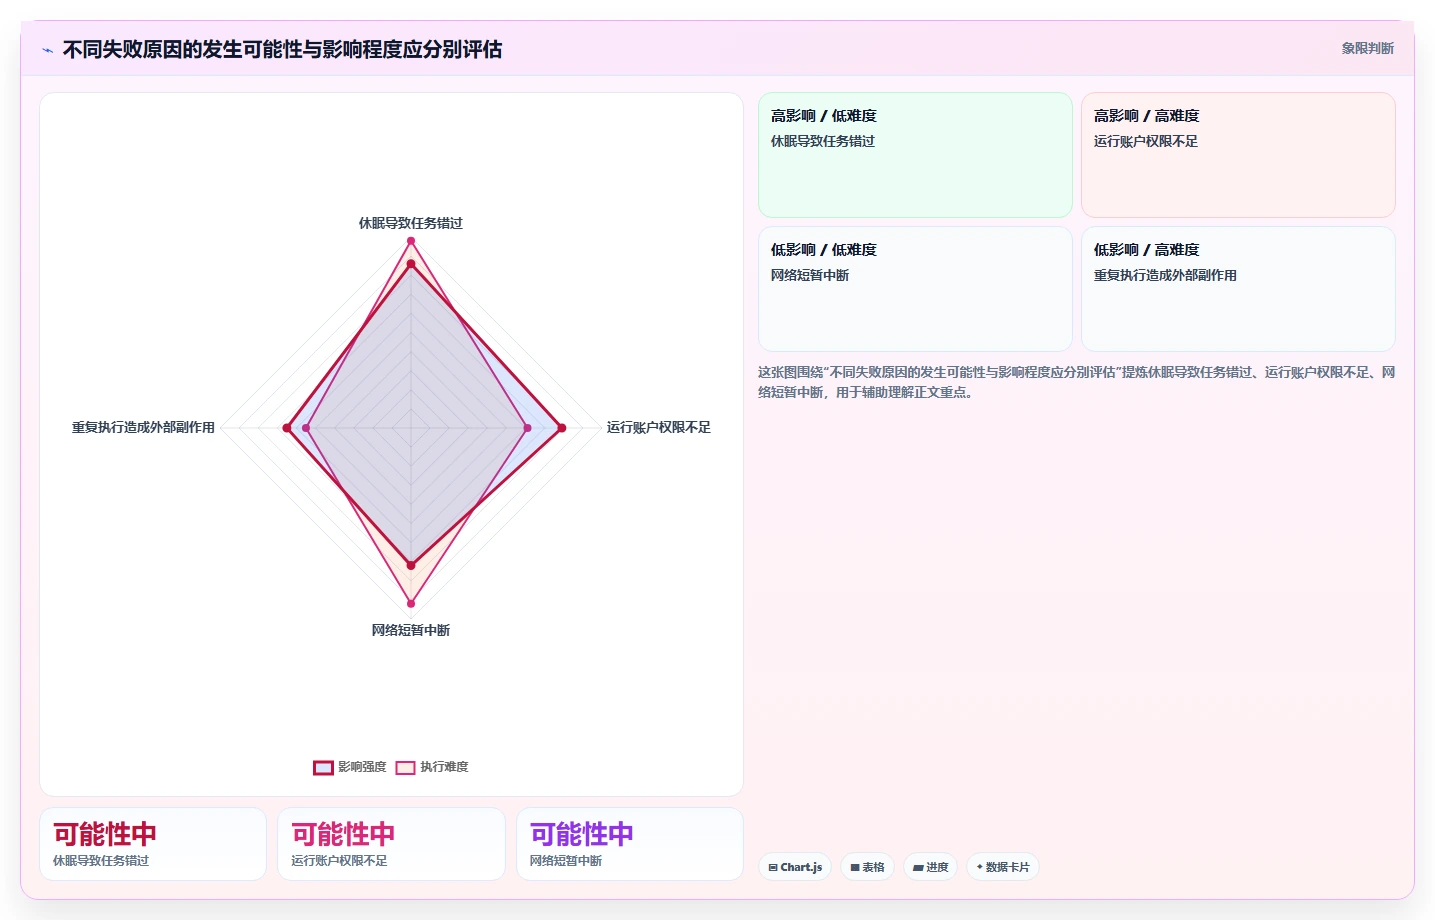Image resolution: width=1435 pixels, height=920 pixels.
Task: Click the 网络短暂中断 radar axis label
Action: pos(411,630)
